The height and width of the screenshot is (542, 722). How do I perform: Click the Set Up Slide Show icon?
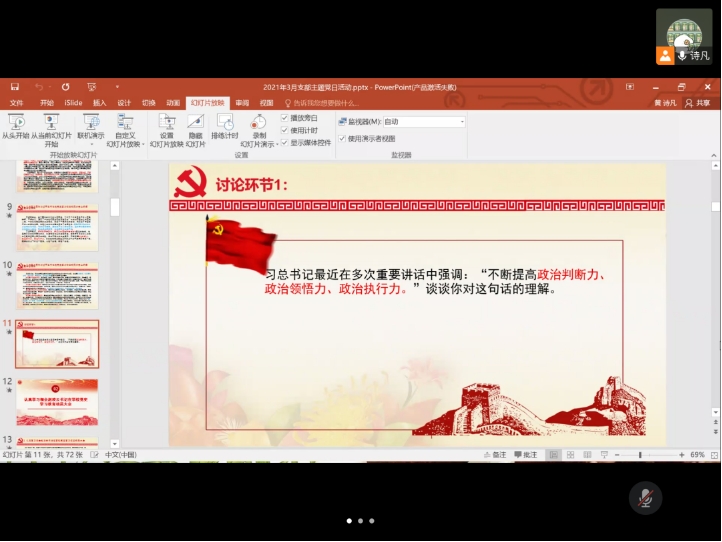(166, 125)
